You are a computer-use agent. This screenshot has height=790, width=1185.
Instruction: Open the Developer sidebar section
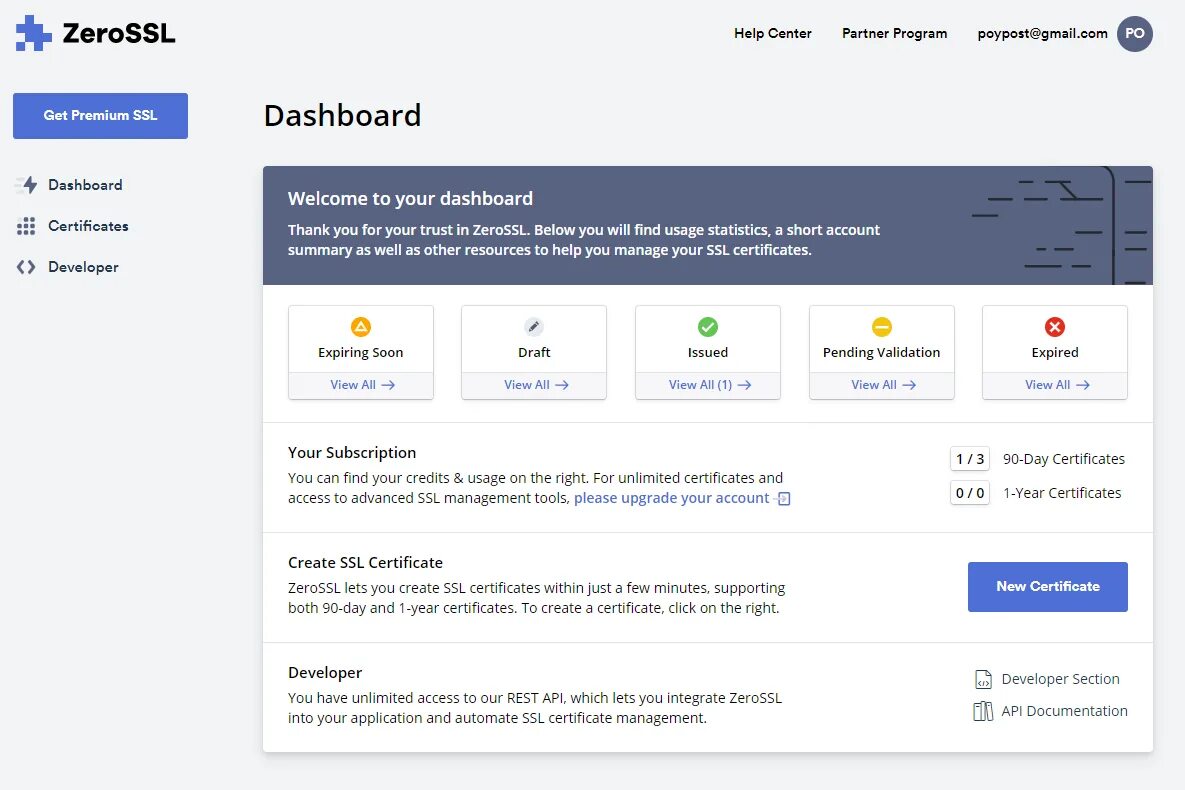point(83,267)
